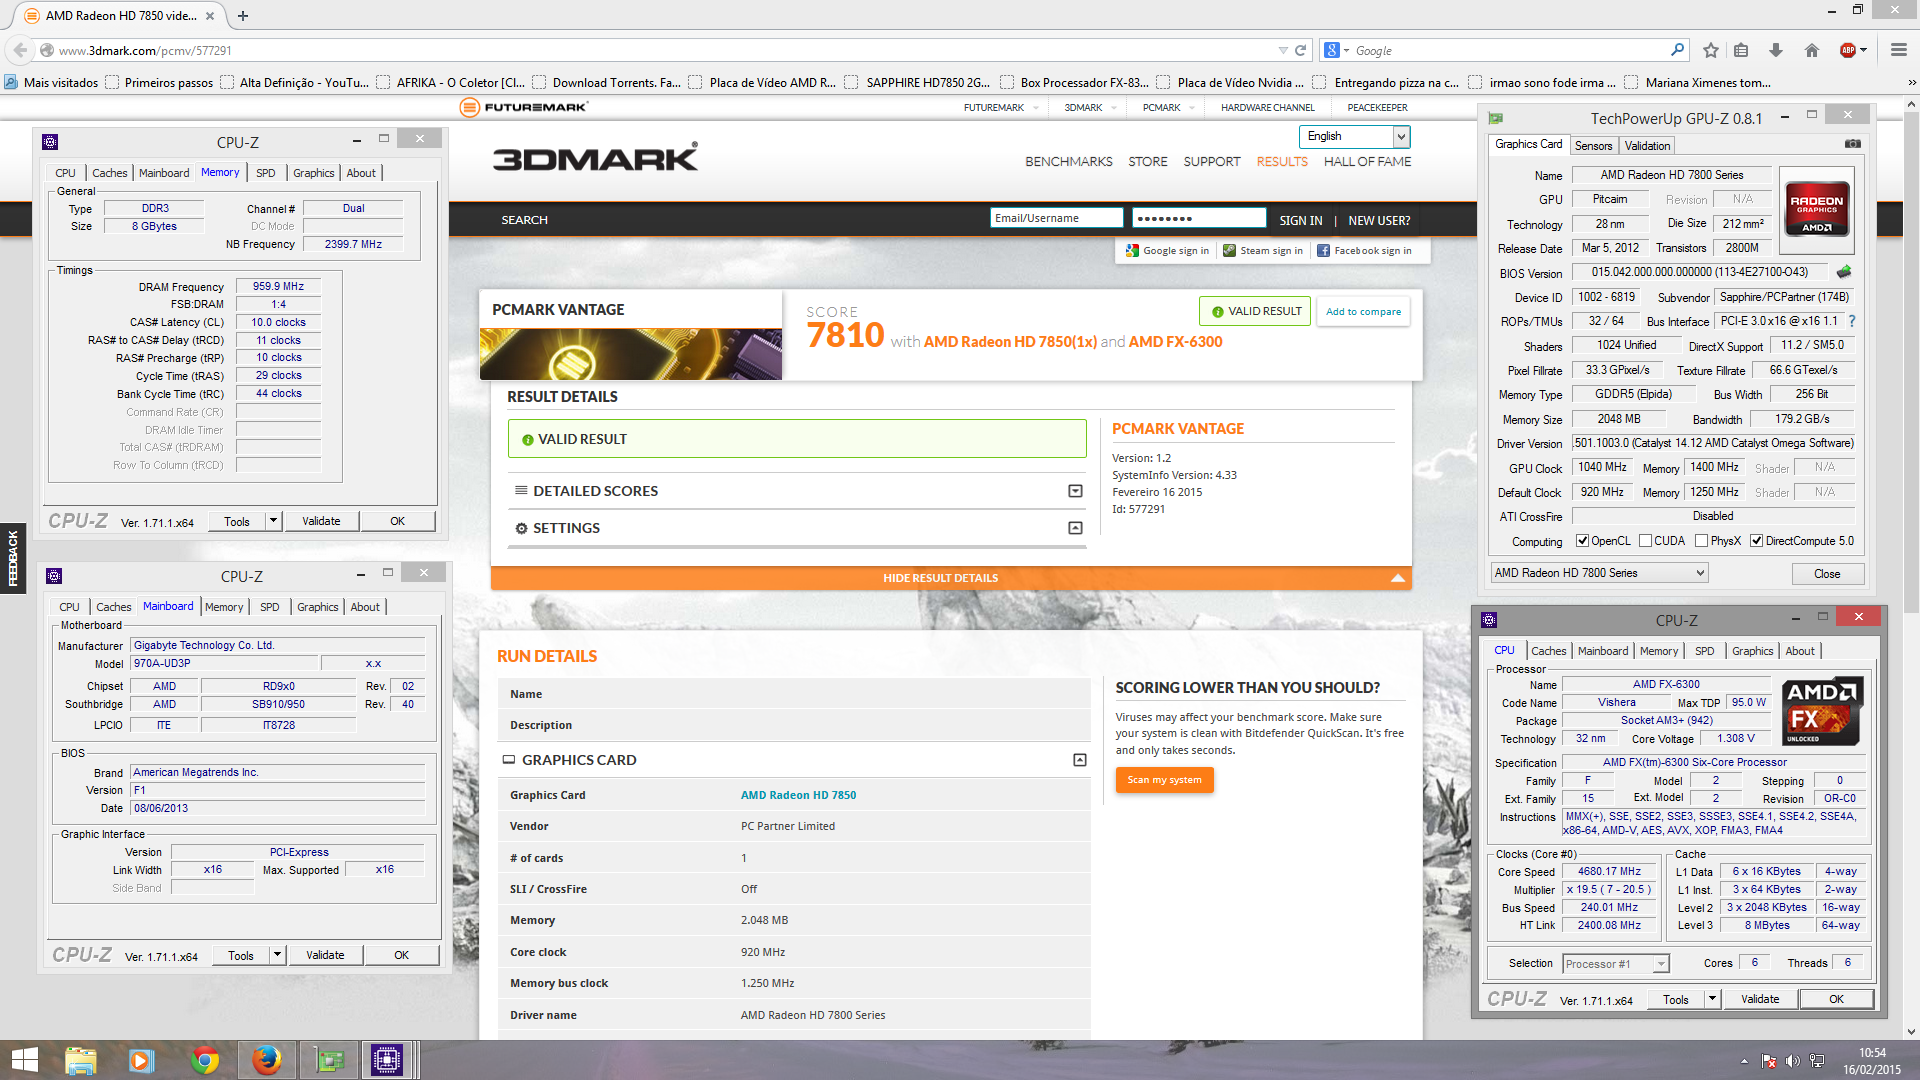Click Email/Username input field
Screen dimensions: 1920x1080
tap(1057, 218)
